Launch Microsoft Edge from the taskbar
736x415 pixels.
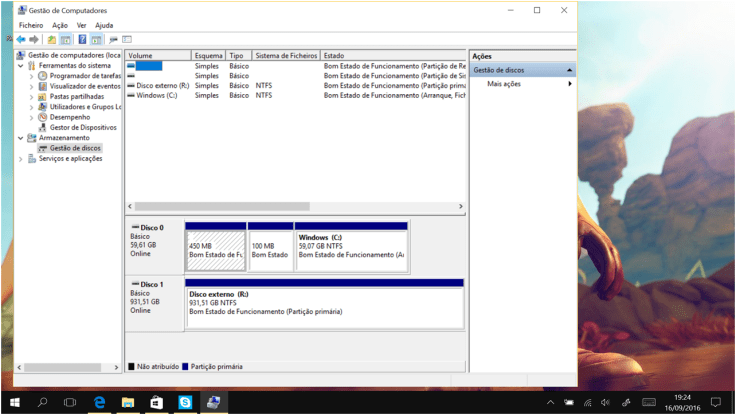coord(100,402)
